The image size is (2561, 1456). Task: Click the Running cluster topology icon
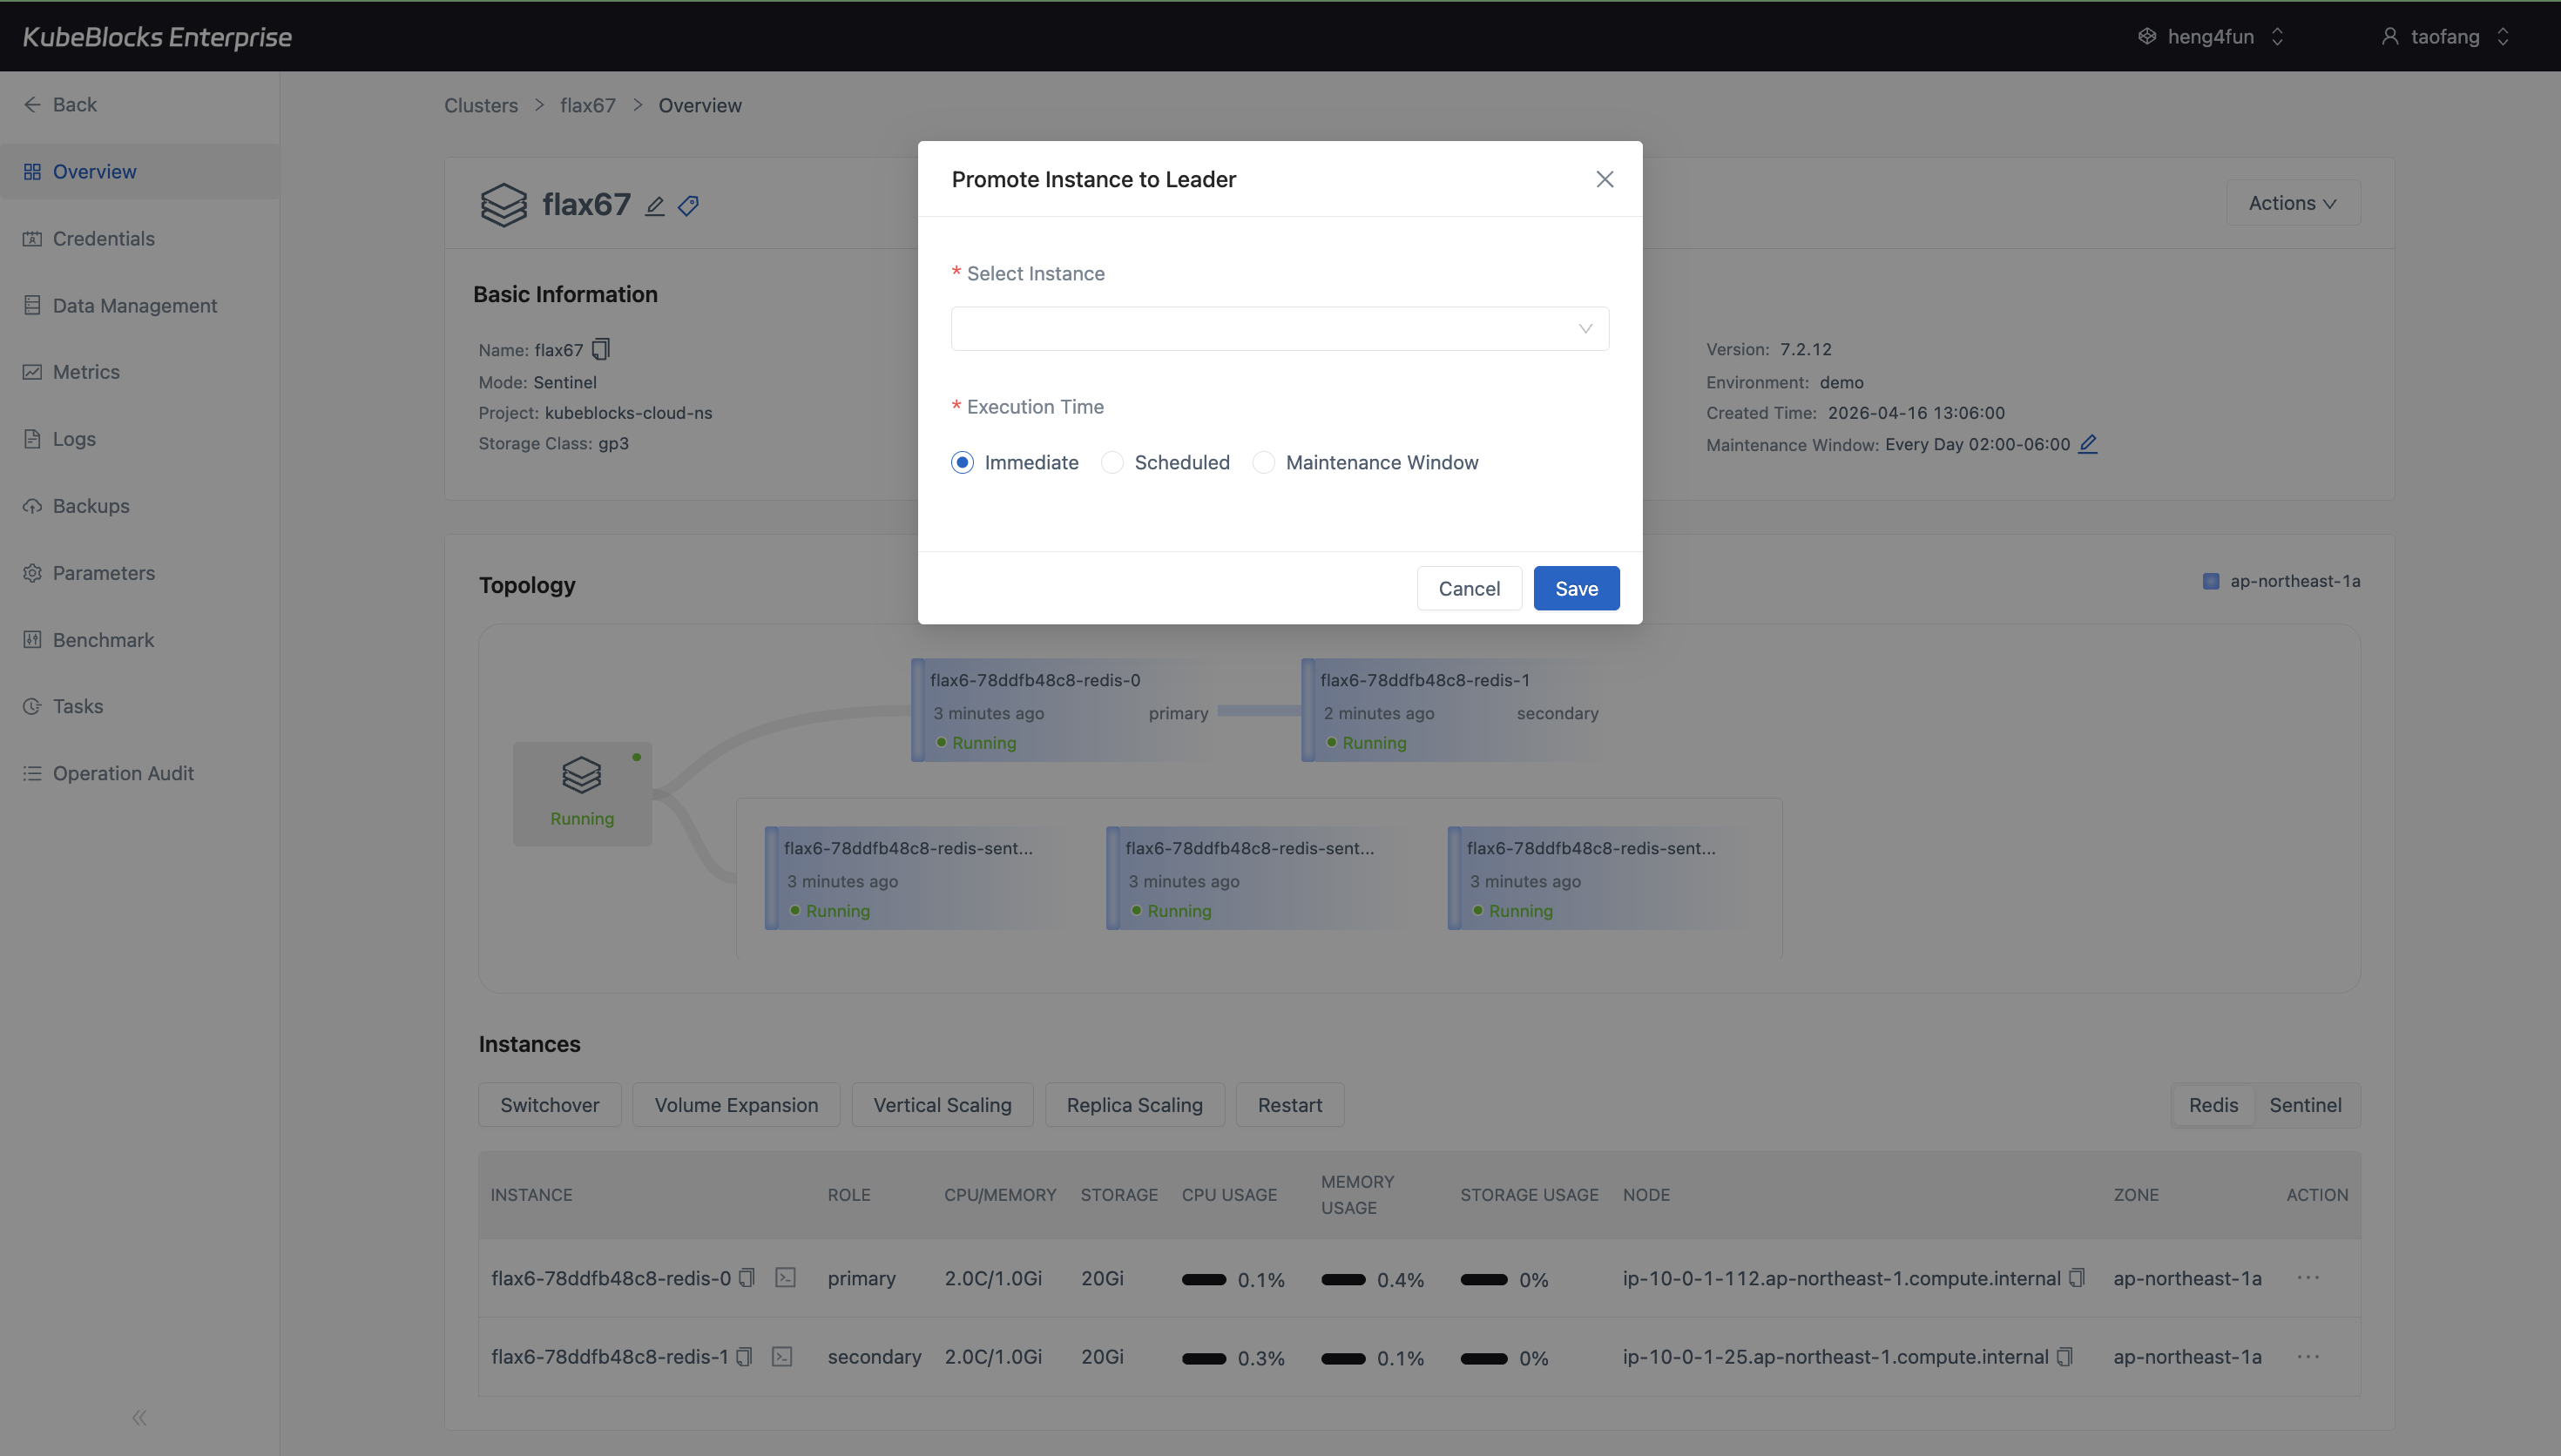(x=582, y=793)
